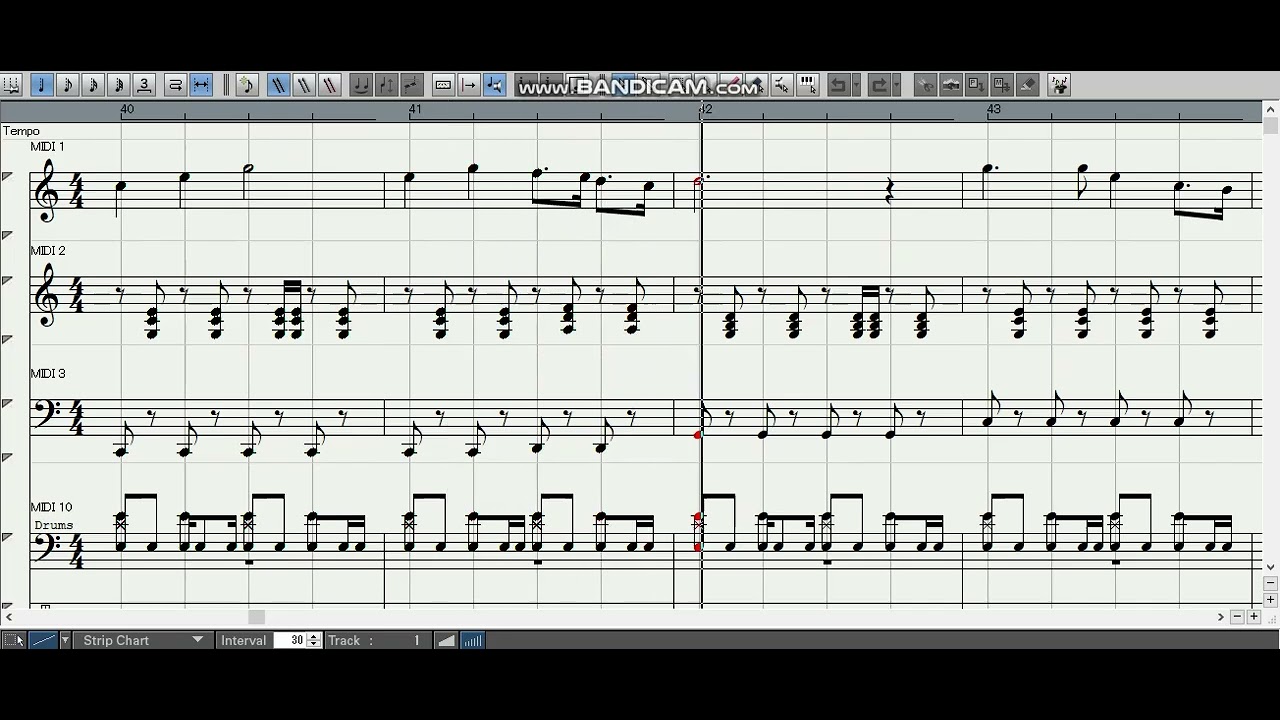The width and height of the screenshot is (1280, 720).
Task: Open the magic hat notes wizard icon
Action: tap(1059, 85)
